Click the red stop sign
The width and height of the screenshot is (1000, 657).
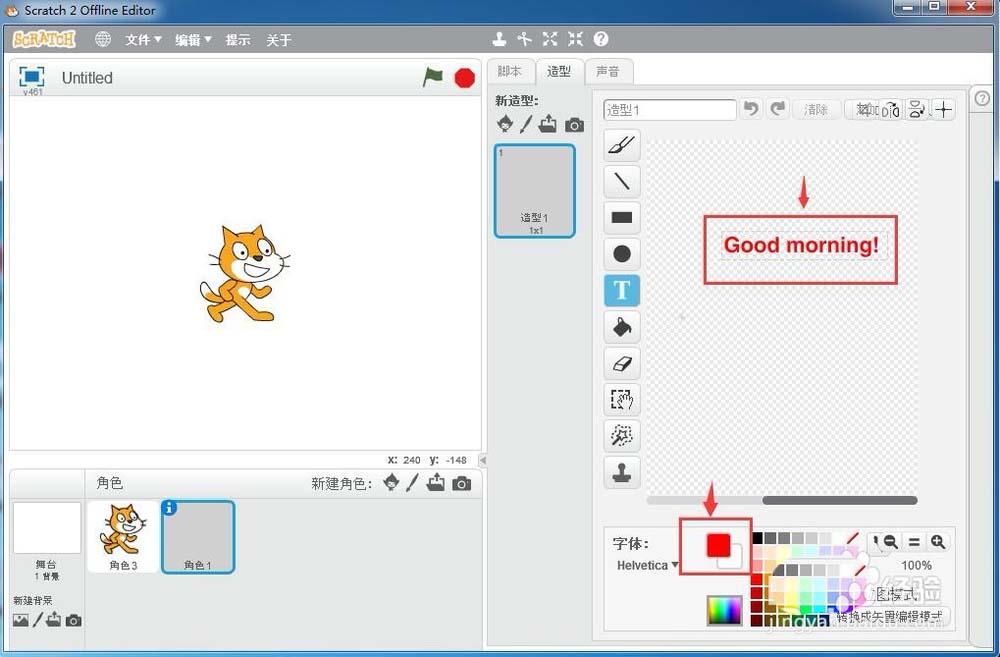[x=464, y=78]
